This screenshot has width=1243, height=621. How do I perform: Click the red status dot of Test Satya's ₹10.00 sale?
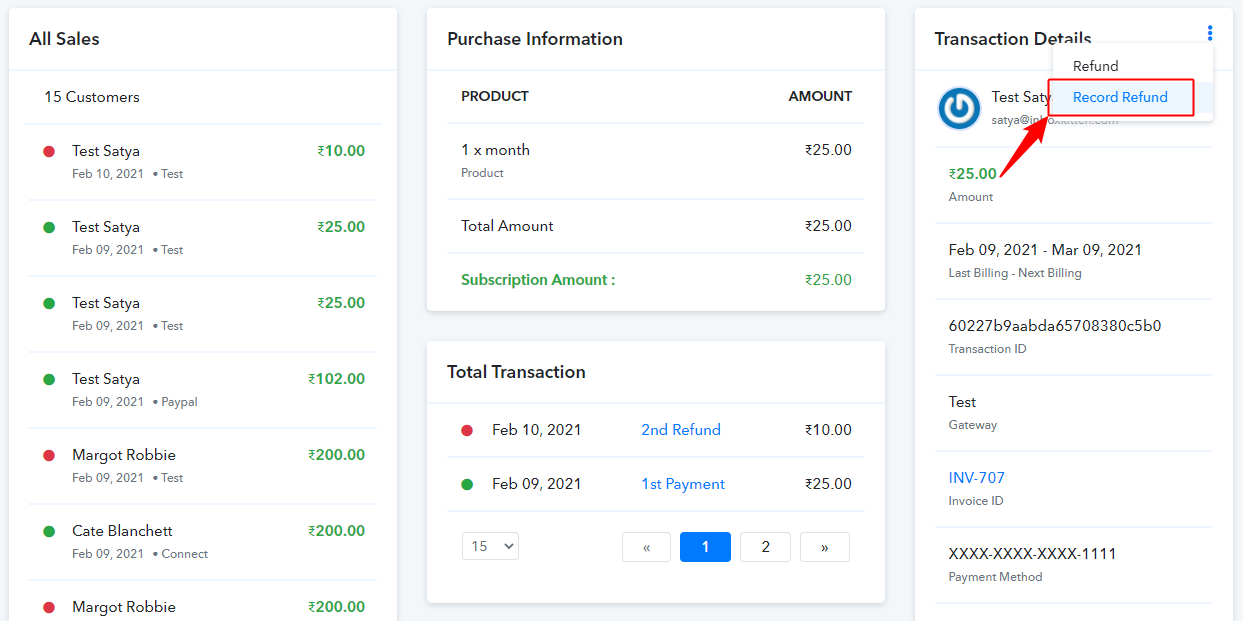pos(49,152)
